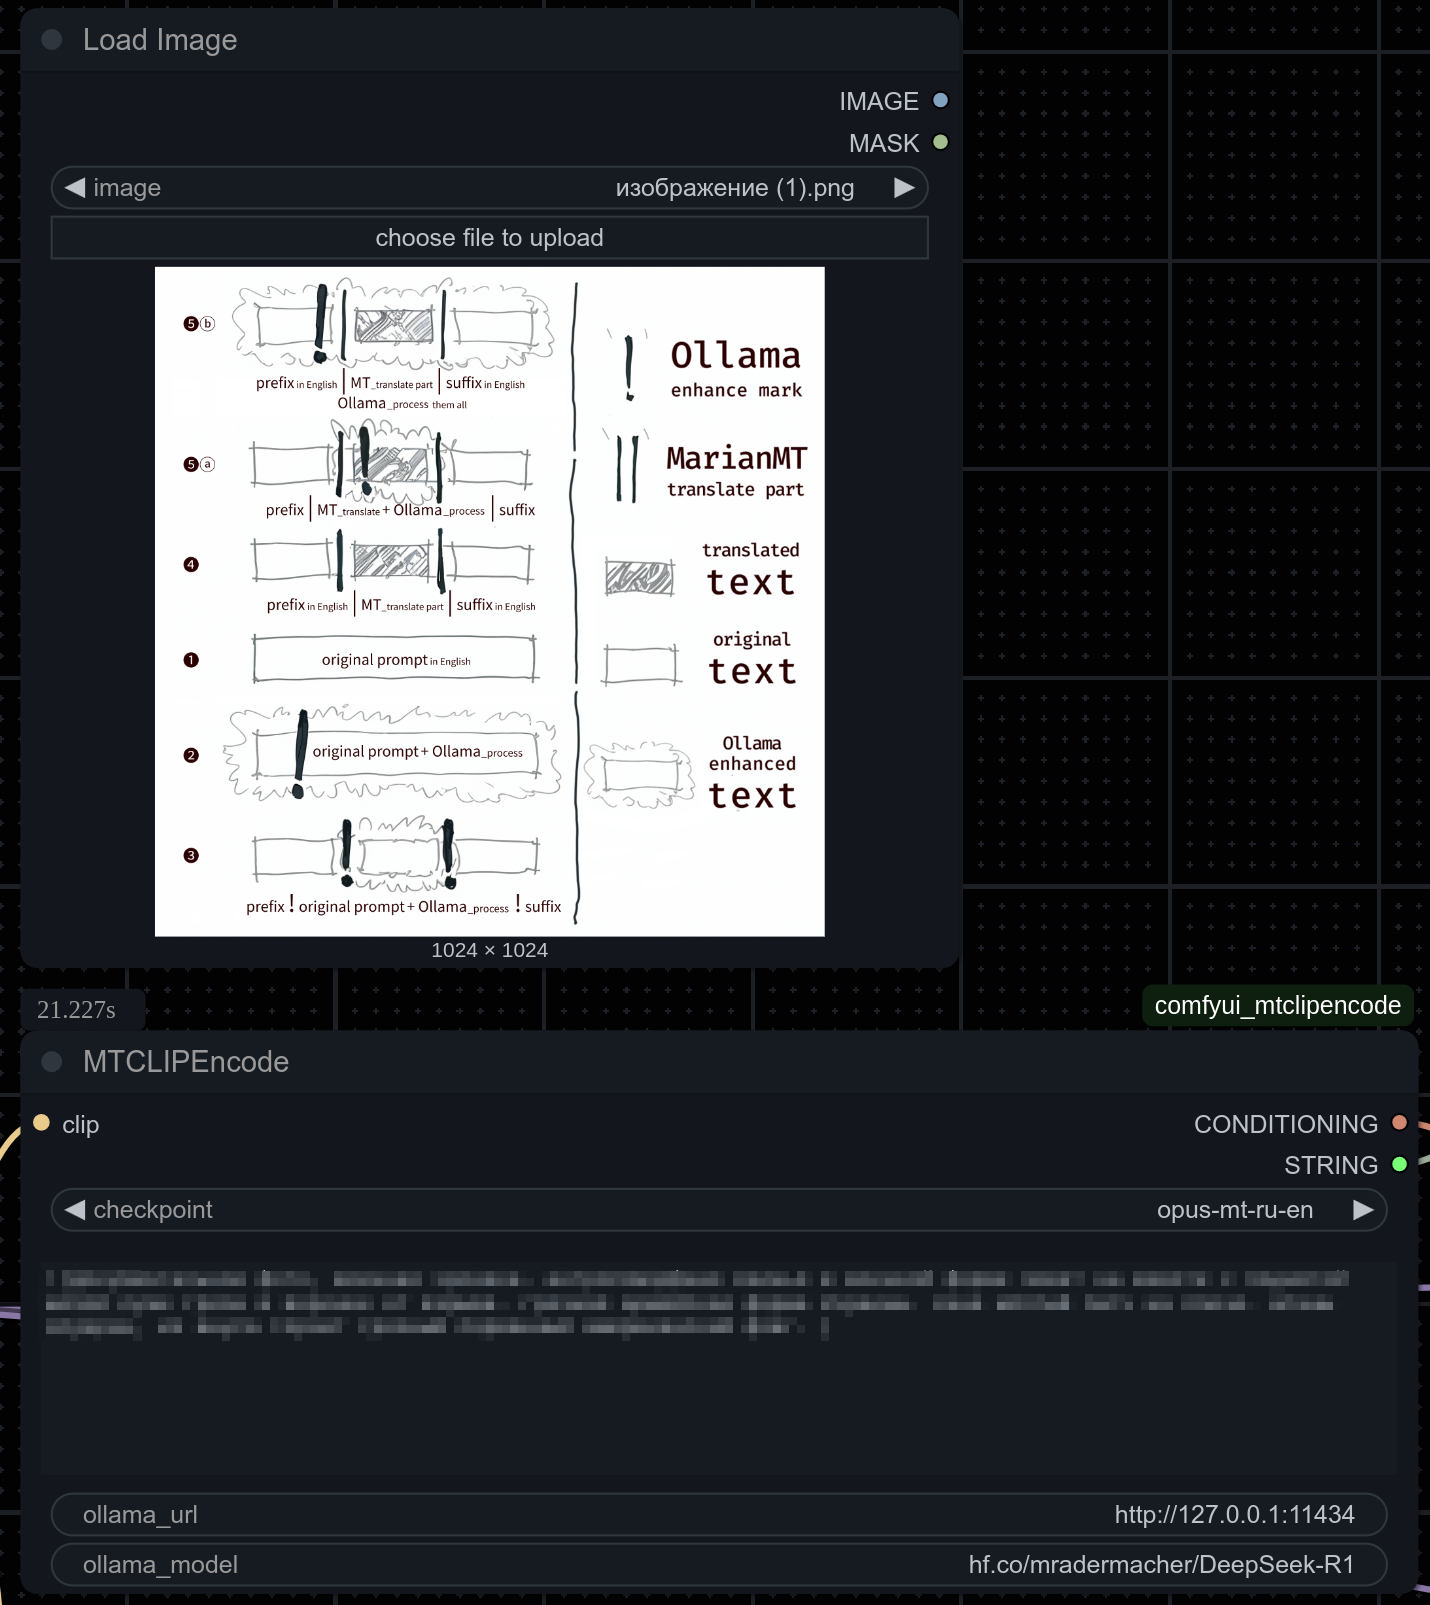Select next checkpoint with the right arrow

[x=1363, y=1210]
